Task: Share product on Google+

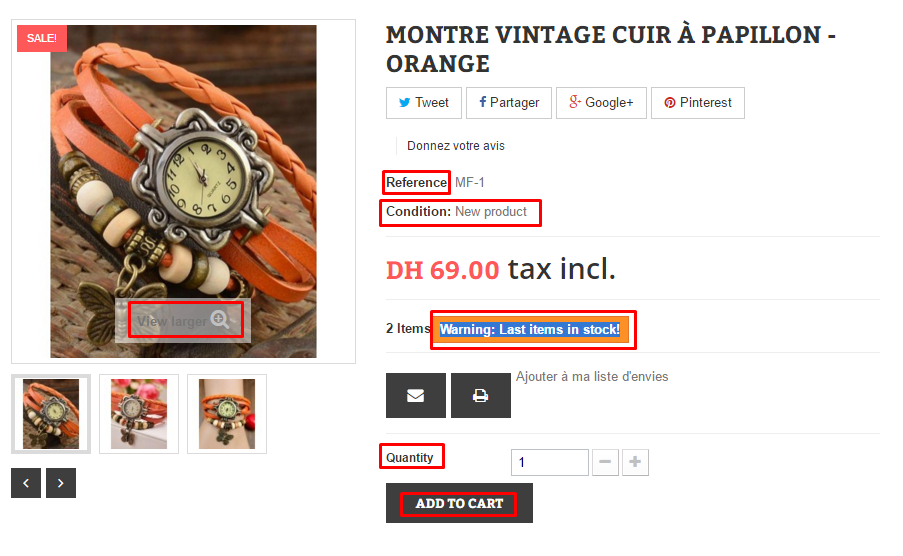Action: [x=601, y=103]
